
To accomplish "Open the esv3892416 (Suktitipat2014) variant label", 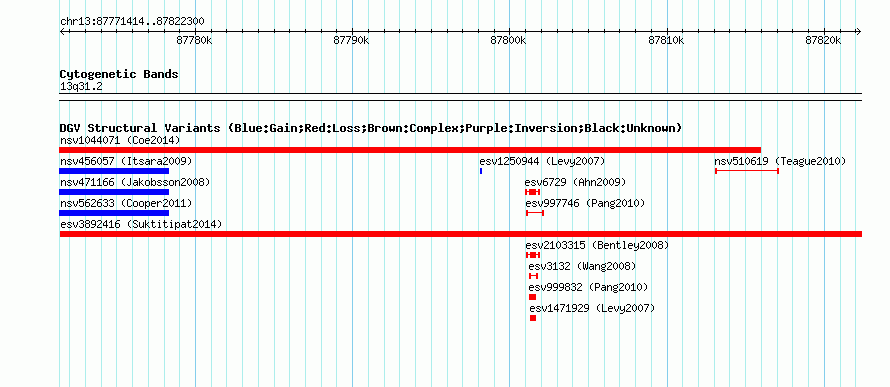I will coord(141,224).
